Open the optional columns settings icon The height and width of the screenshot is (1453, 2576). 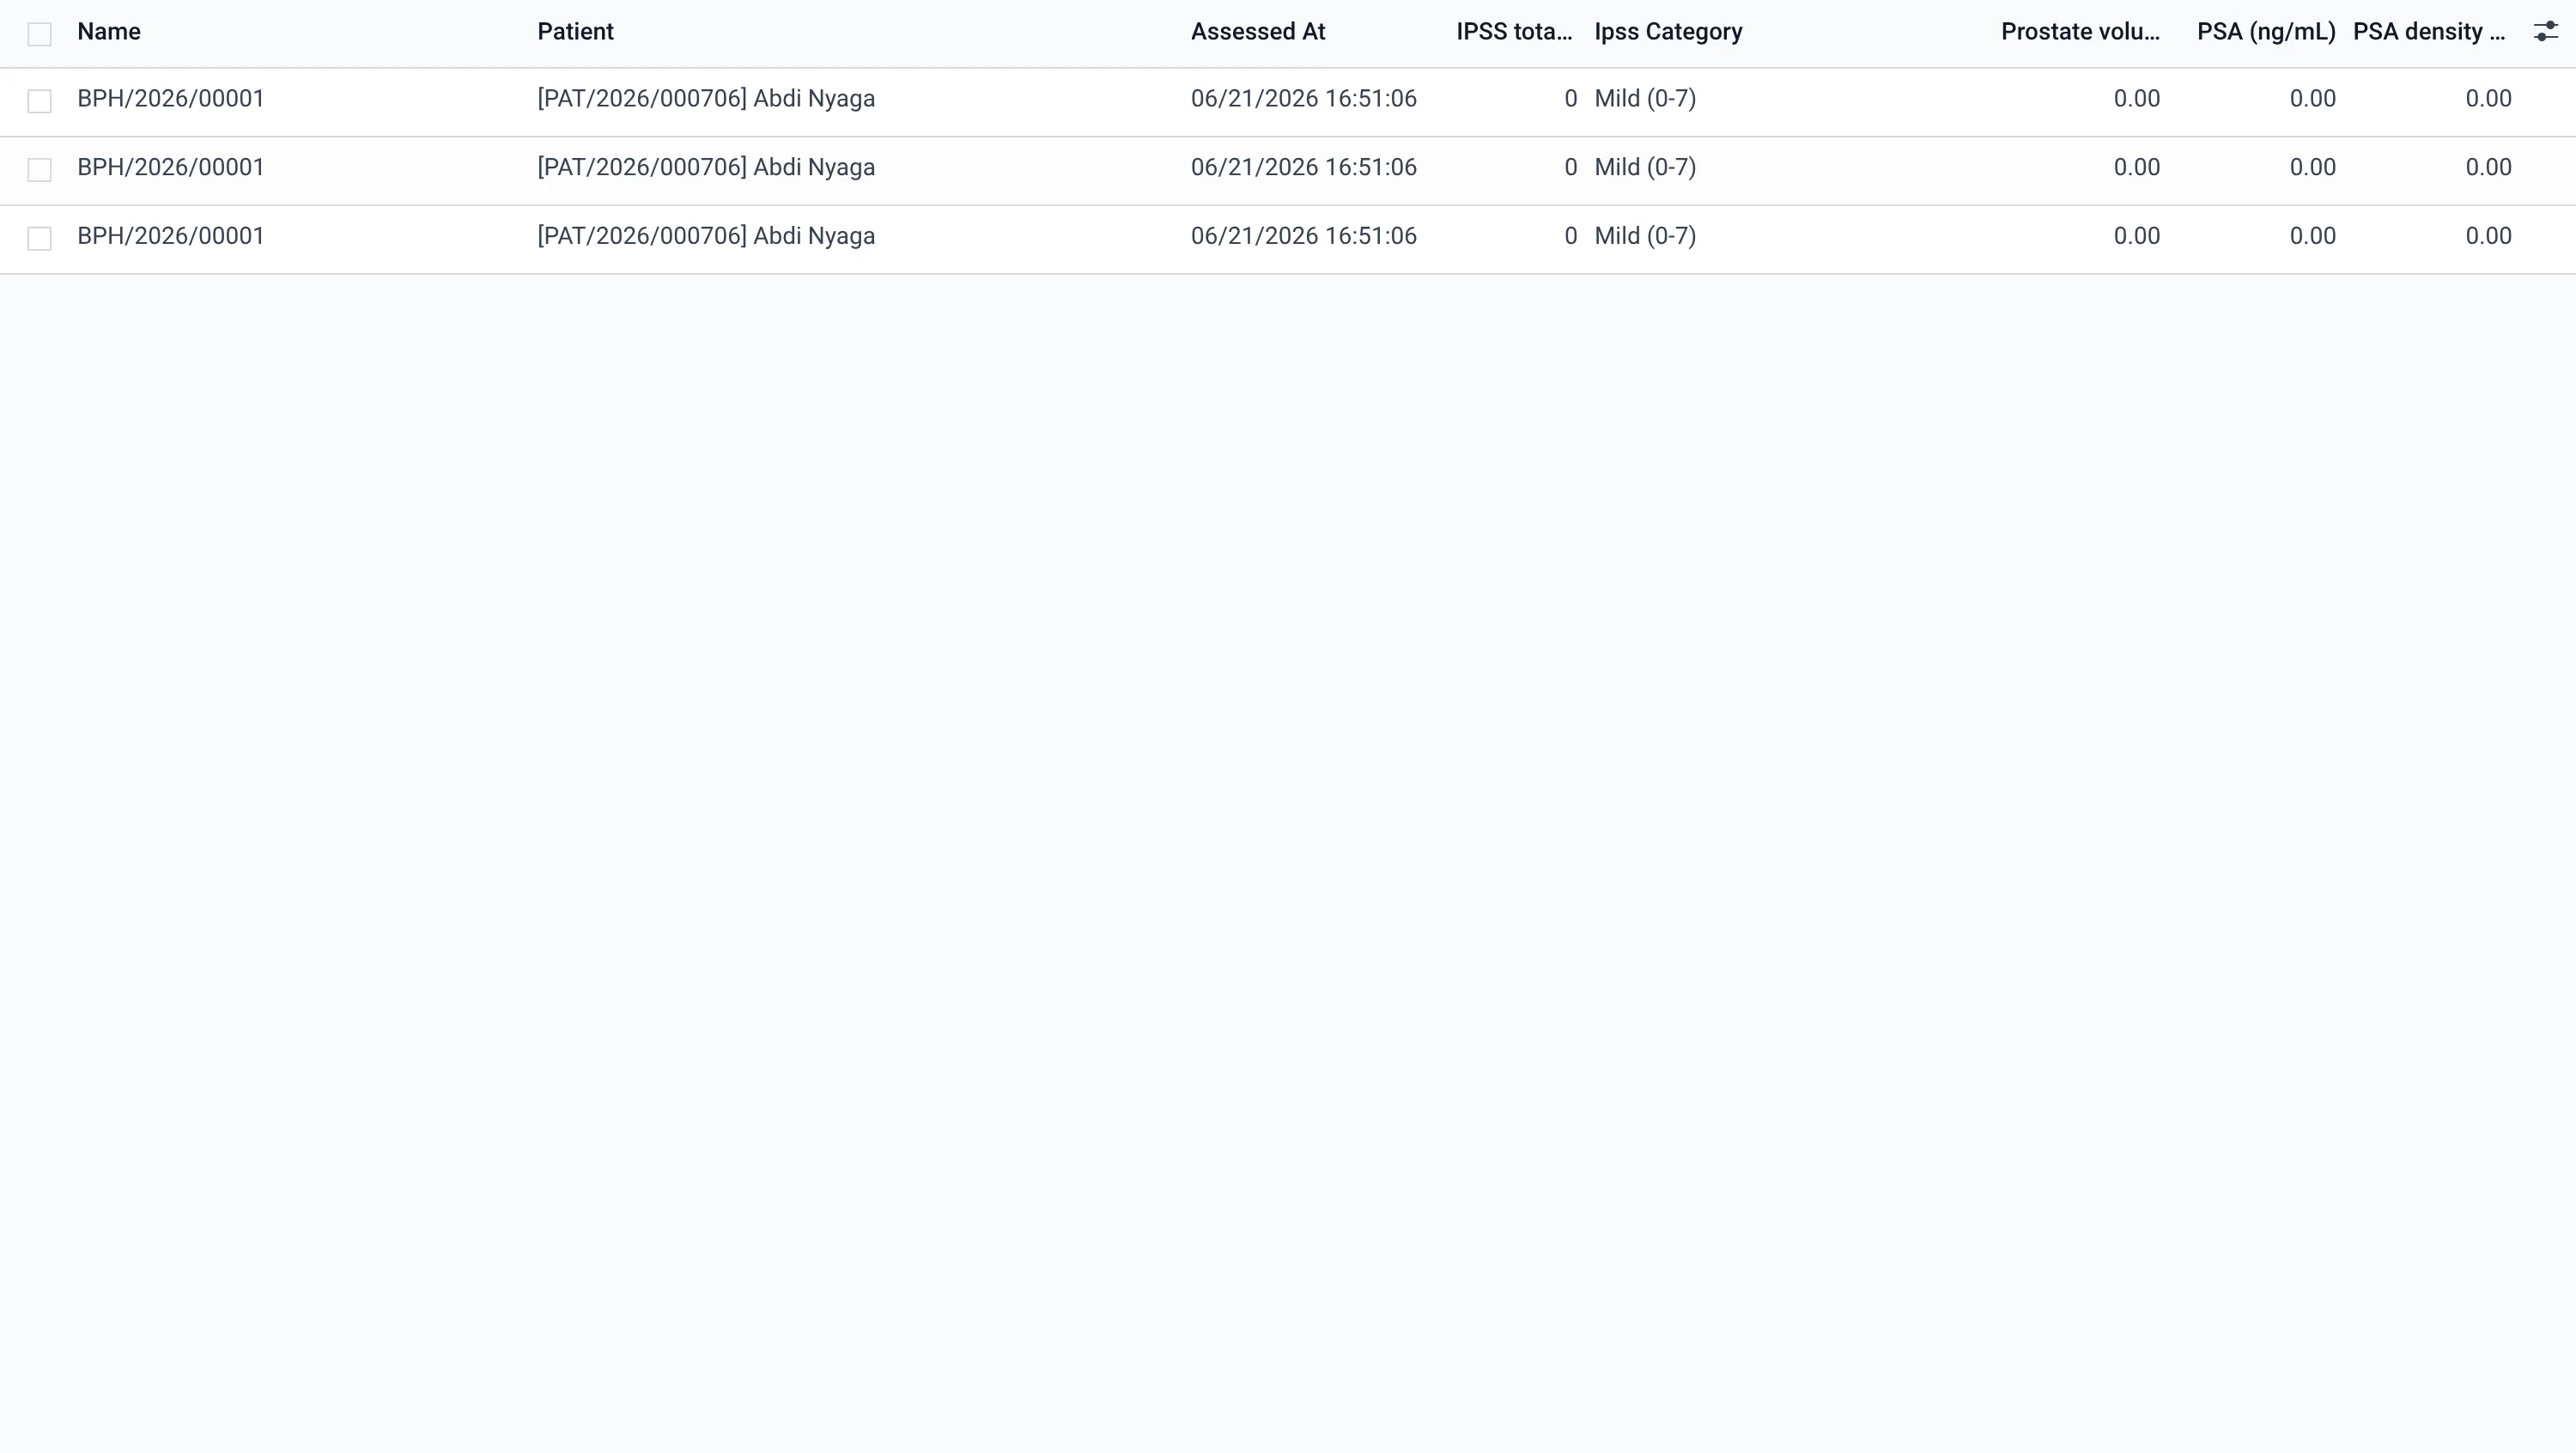[x=2545, y=32]
